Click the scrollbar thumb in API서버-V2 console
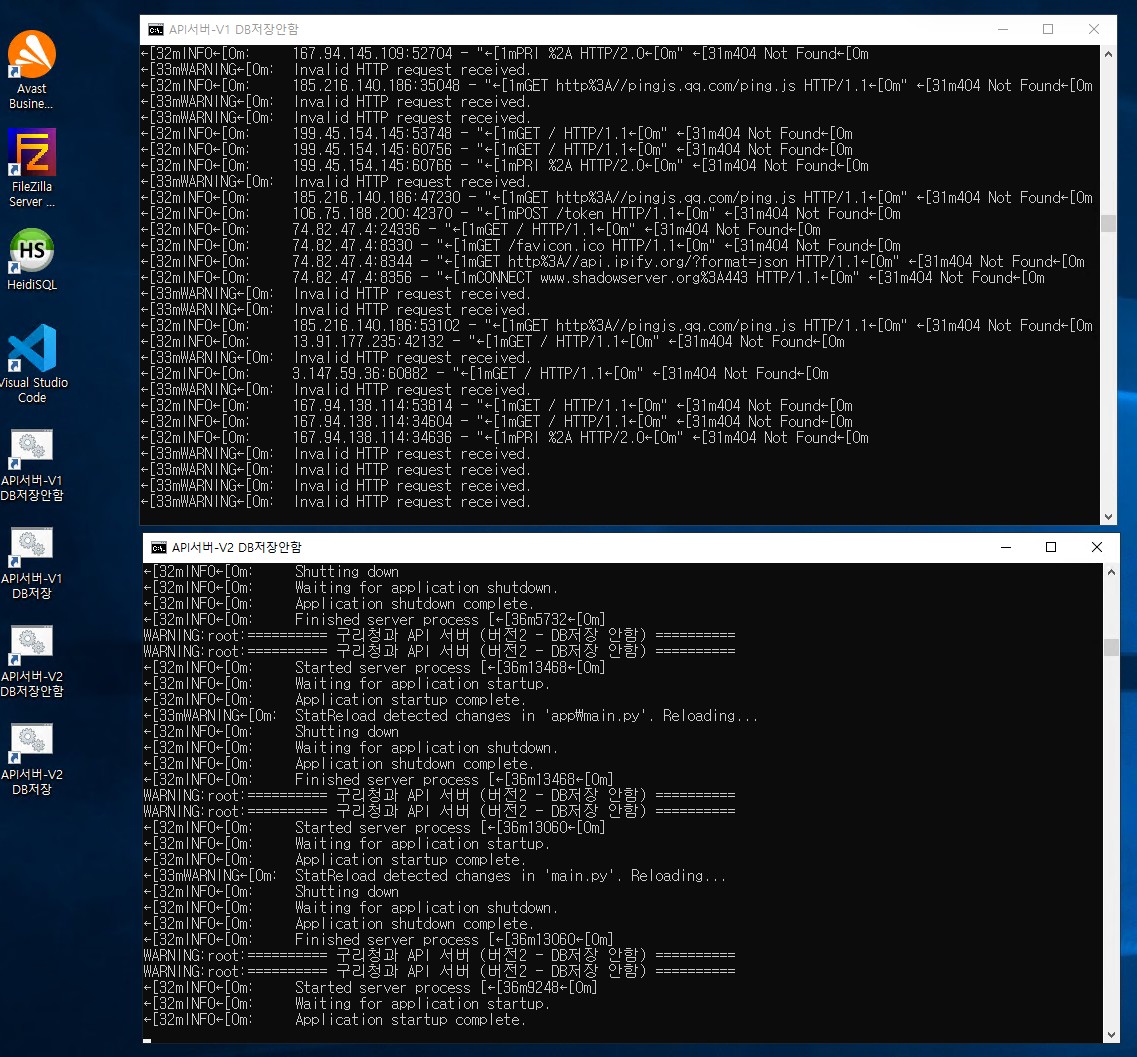The width and height of the screenshot is (1137, 1057). [x=1111, y=647]
